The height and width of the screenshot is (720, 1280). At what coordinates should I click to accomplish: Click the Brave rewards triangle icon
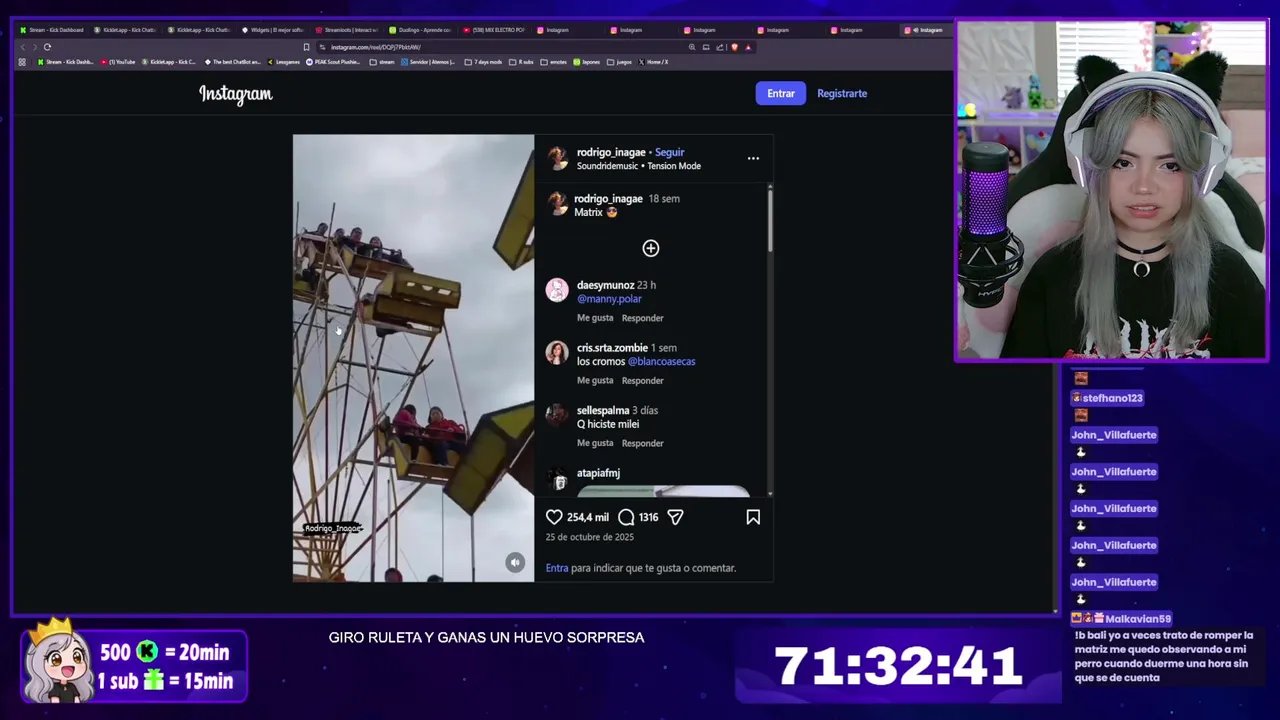pos(748,47)
